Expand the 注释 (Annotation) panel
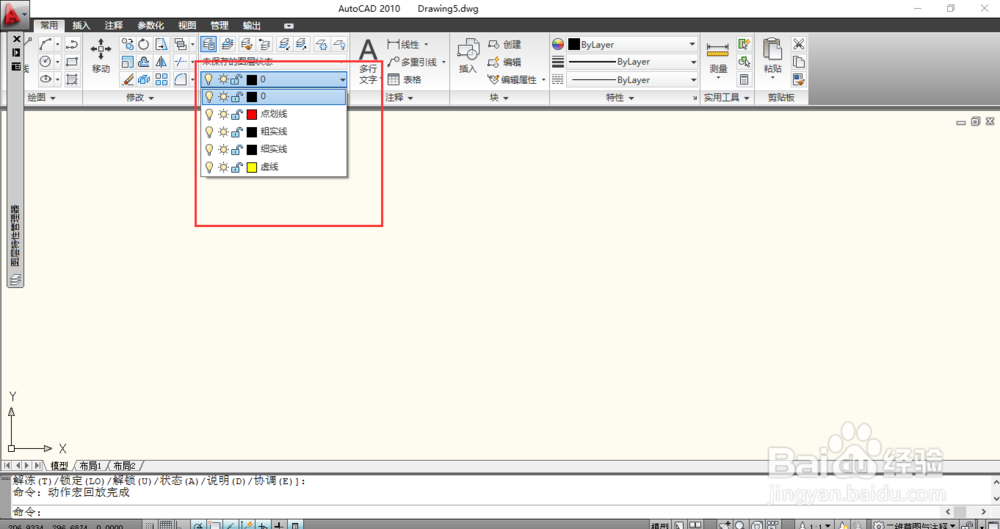The image size is (1000, 529). coord(400,98)
